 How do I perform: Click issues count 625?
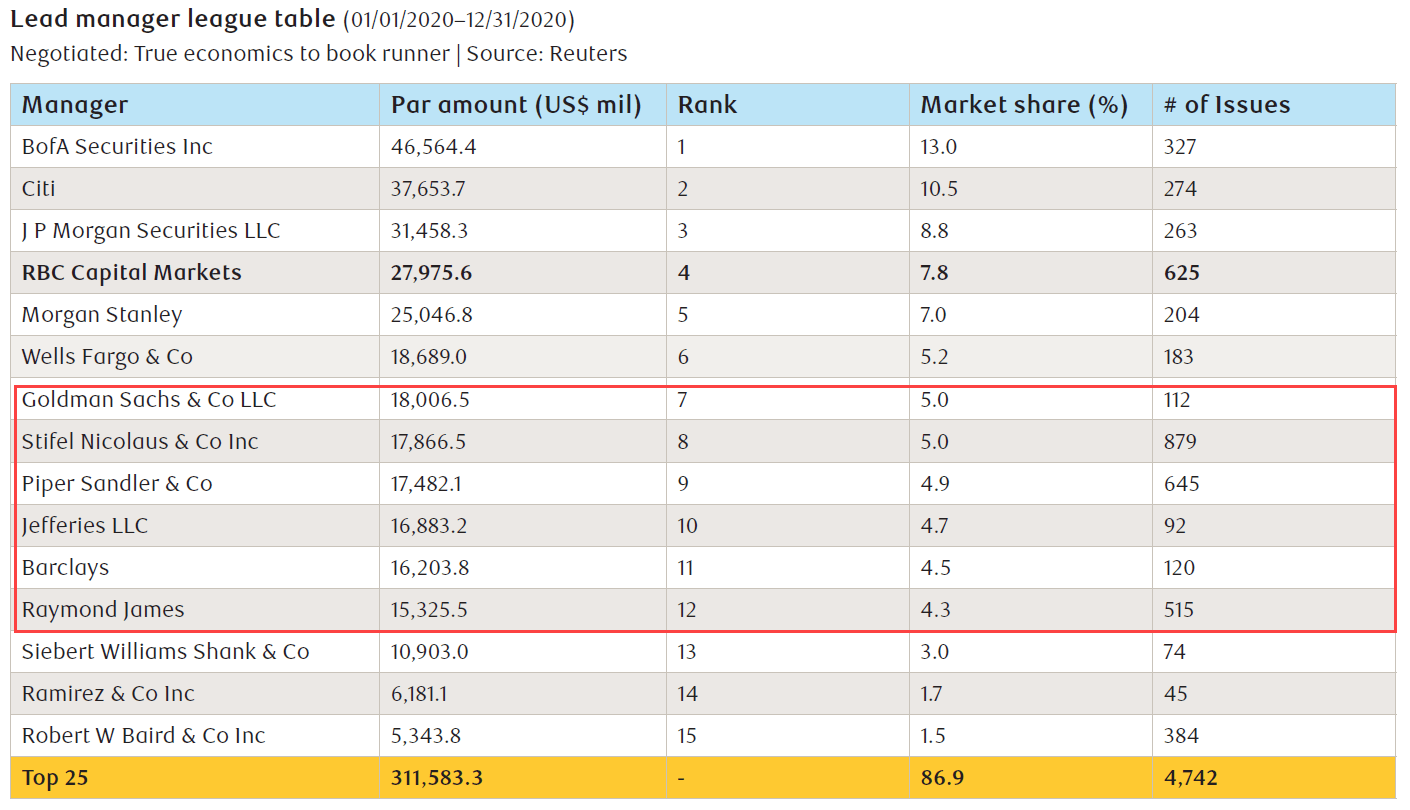point(1181,273)
